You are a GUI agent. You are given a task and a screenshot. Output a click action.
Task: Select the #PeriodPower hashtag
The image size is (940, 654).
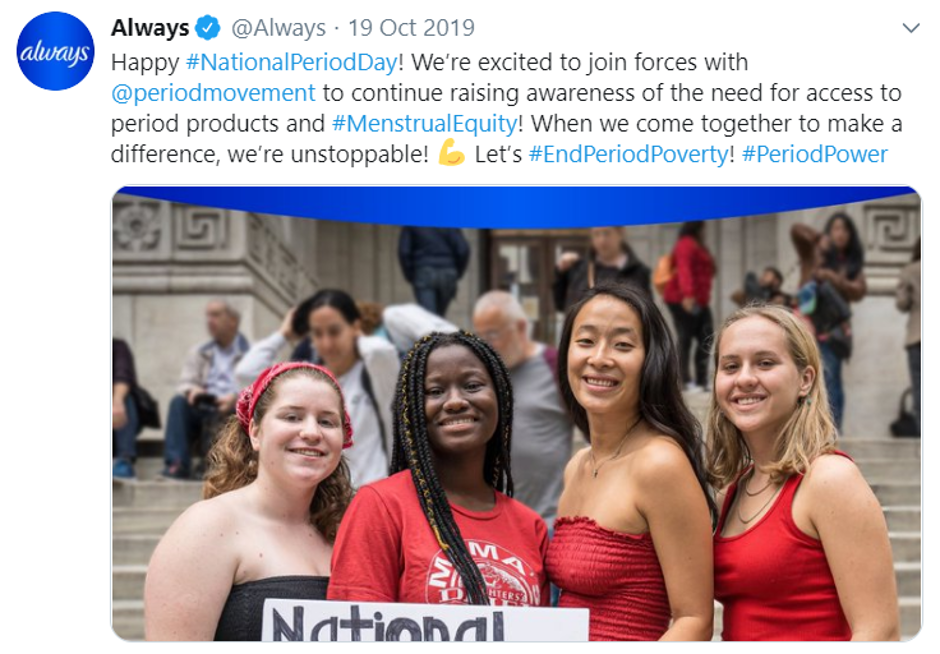tap(815, 154)
